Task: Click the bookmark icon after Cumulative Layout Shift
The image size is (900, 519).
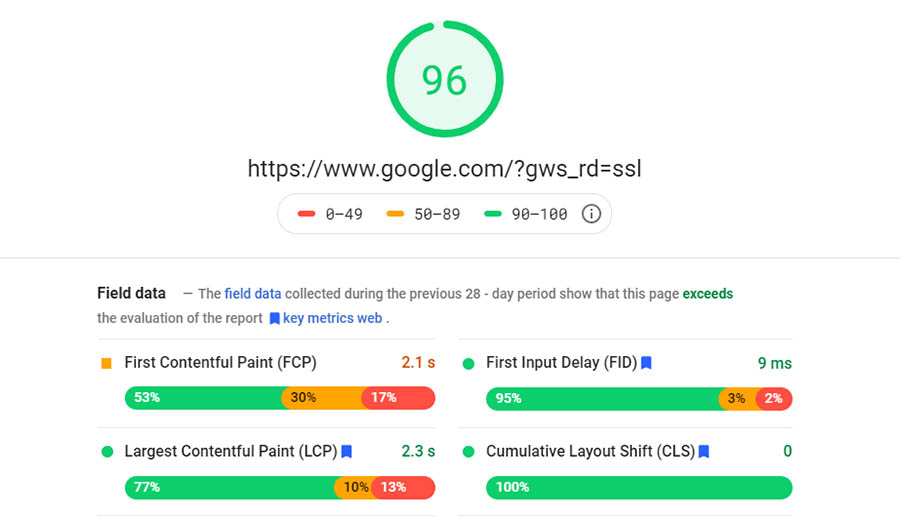Action: coord(704,452)
